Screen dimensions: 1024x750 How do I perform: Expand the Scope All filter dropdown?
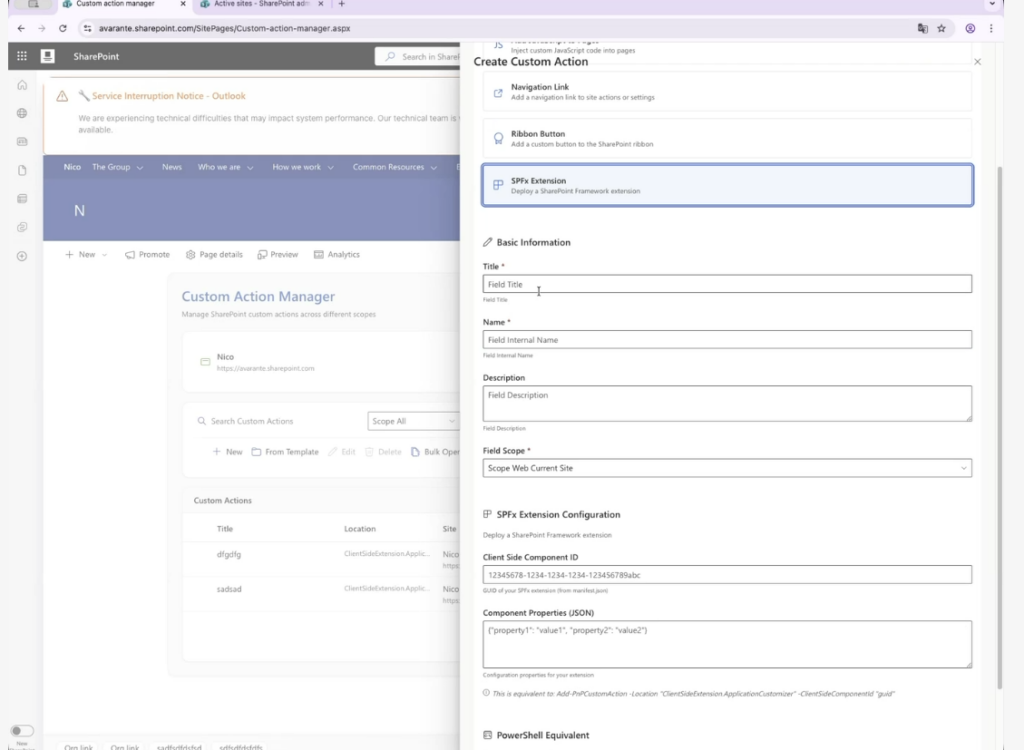tap(411, 422)
